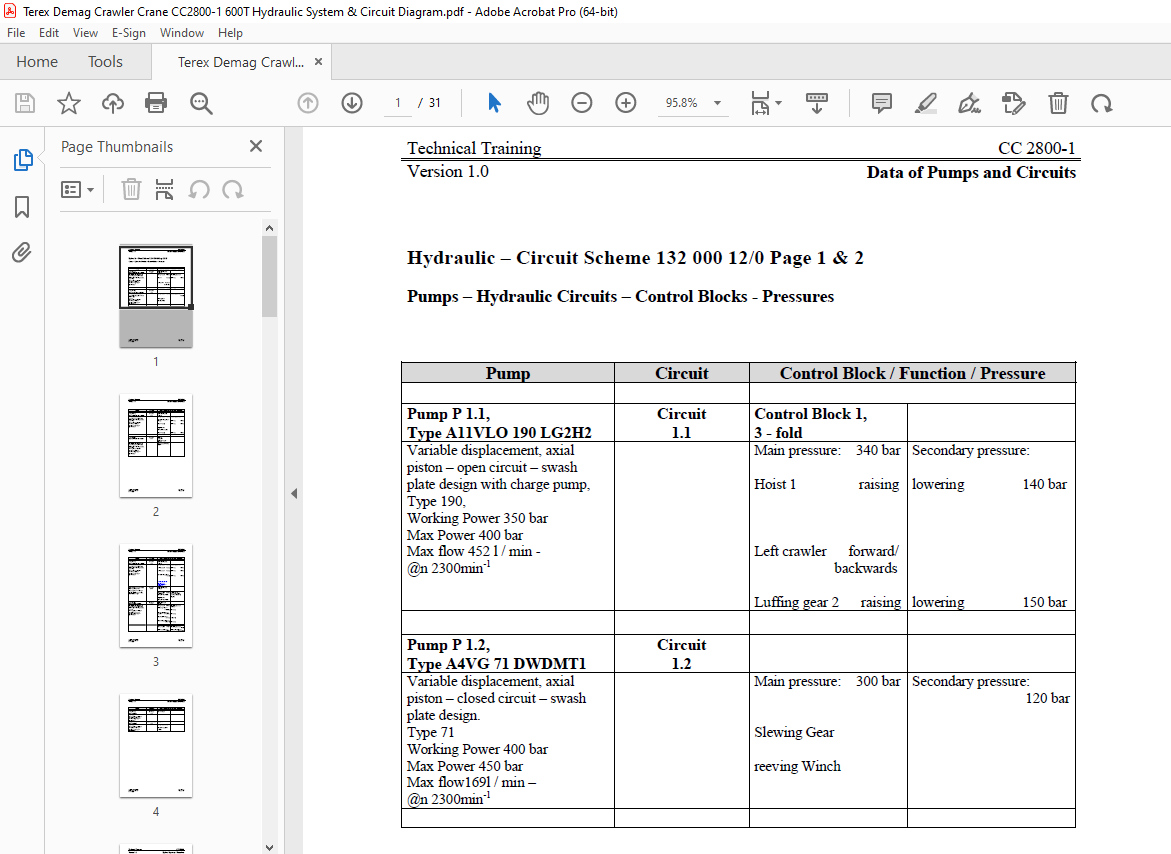1171x854 pixels.
Task: Activate the arrow selection tool
Action: 494,103
